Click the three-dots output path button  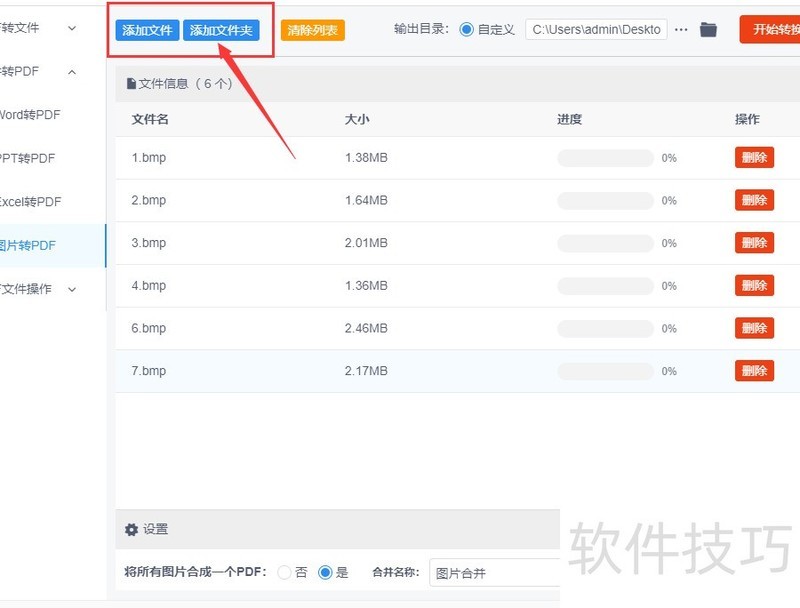(x=681, y=30)
